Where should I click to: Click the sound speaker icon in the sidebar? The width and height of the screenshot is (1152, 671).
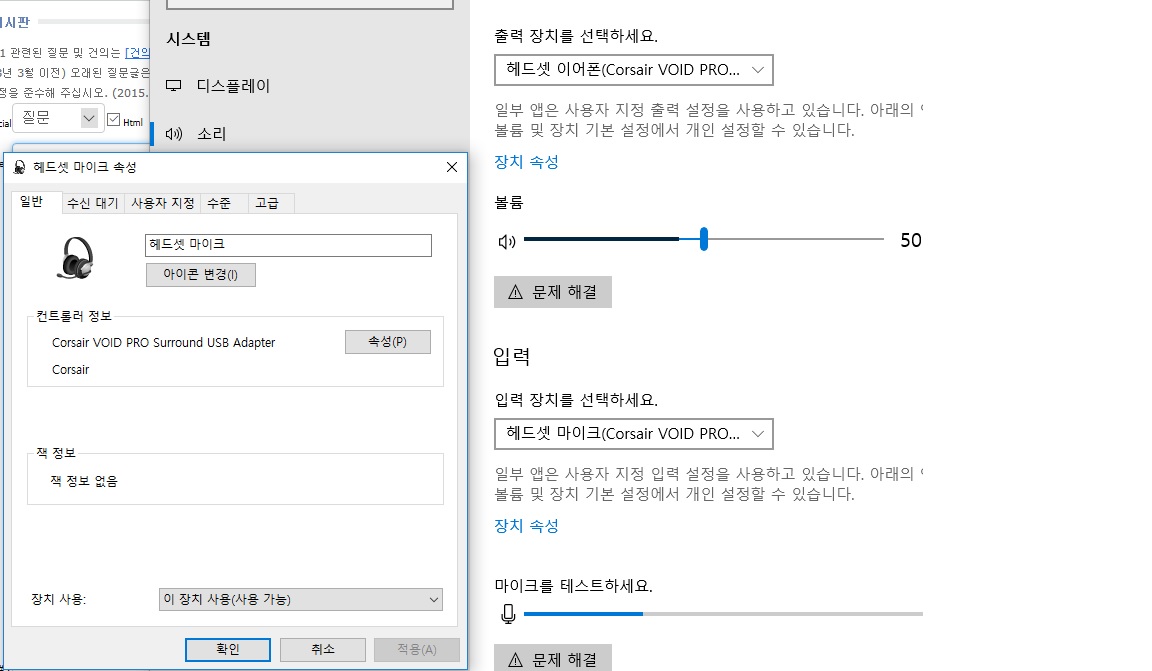[173, 134]
